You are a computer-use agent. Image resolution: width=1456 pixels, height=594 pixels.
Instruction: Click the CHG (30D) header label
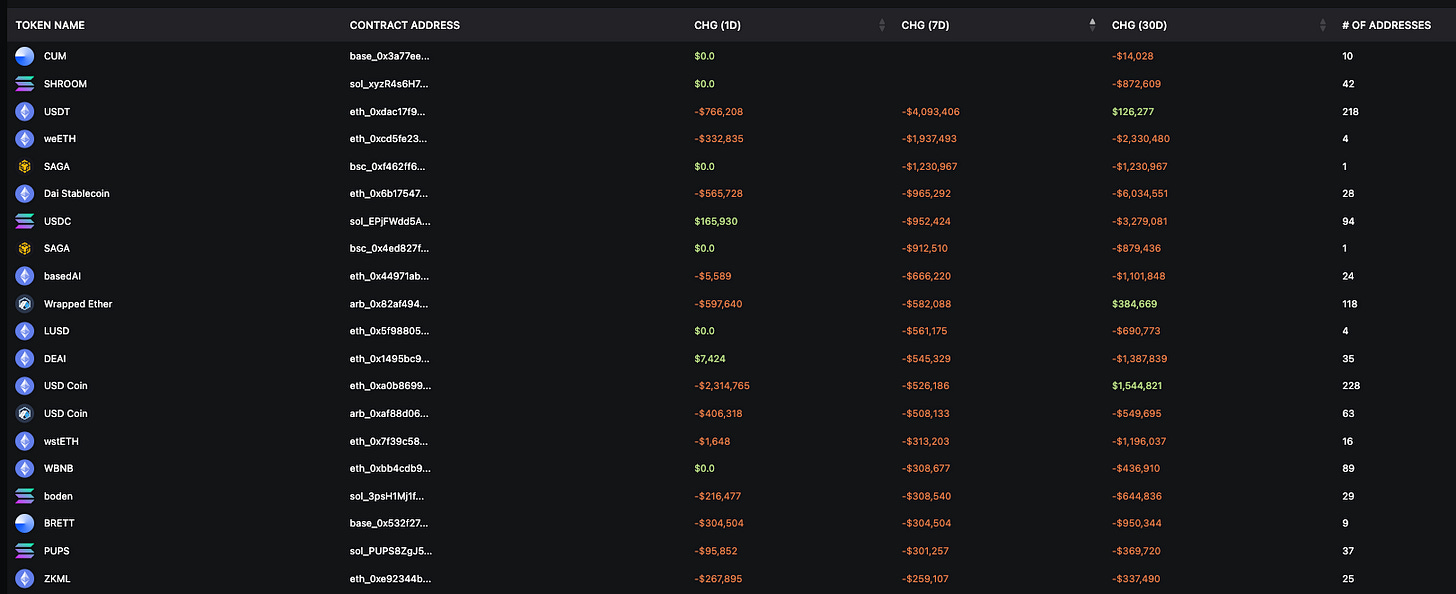click(1139, 25)
